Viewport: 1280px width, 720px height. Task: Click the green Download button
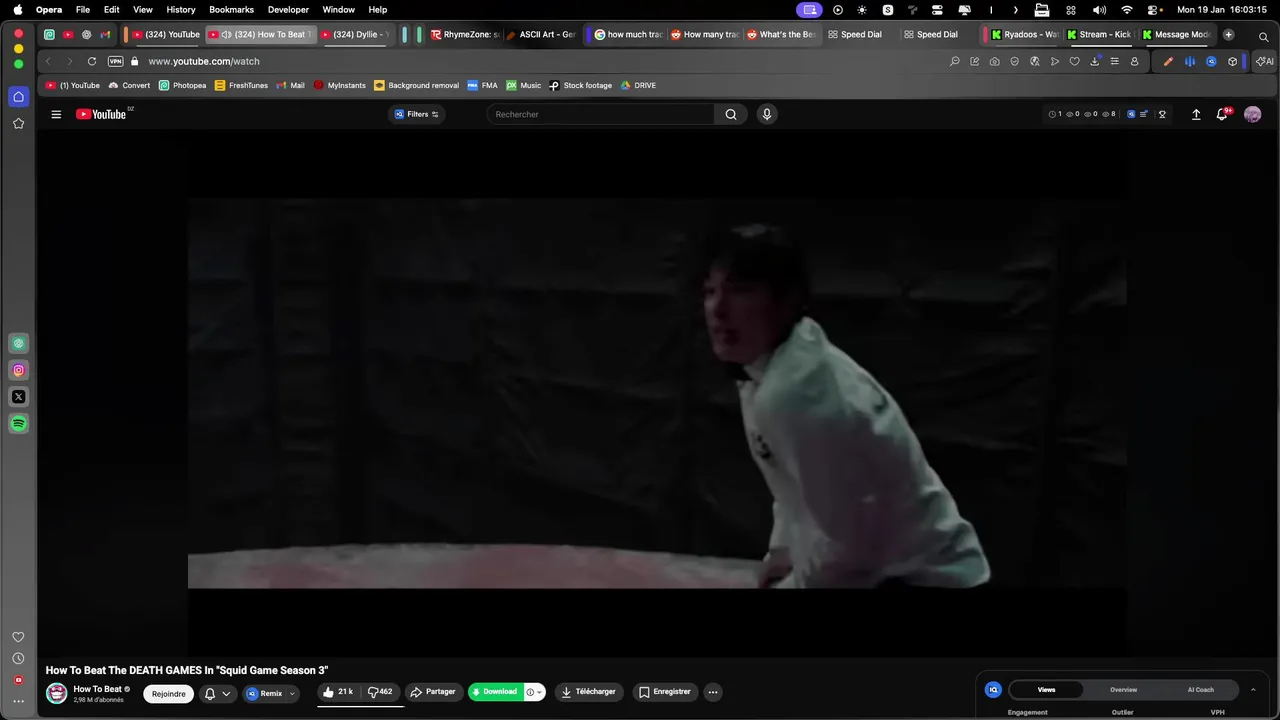[496, 692]
